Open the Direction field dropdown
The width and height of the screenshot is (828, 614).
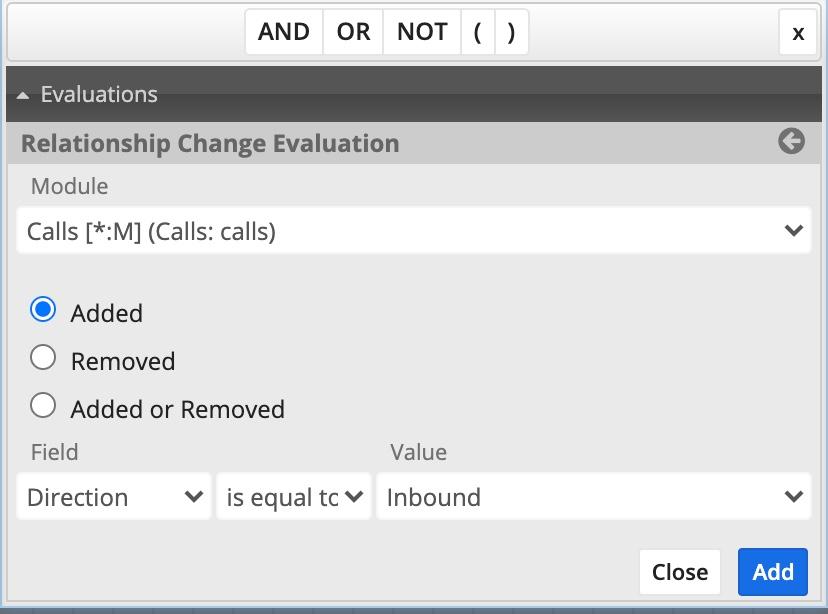[114, 497]
